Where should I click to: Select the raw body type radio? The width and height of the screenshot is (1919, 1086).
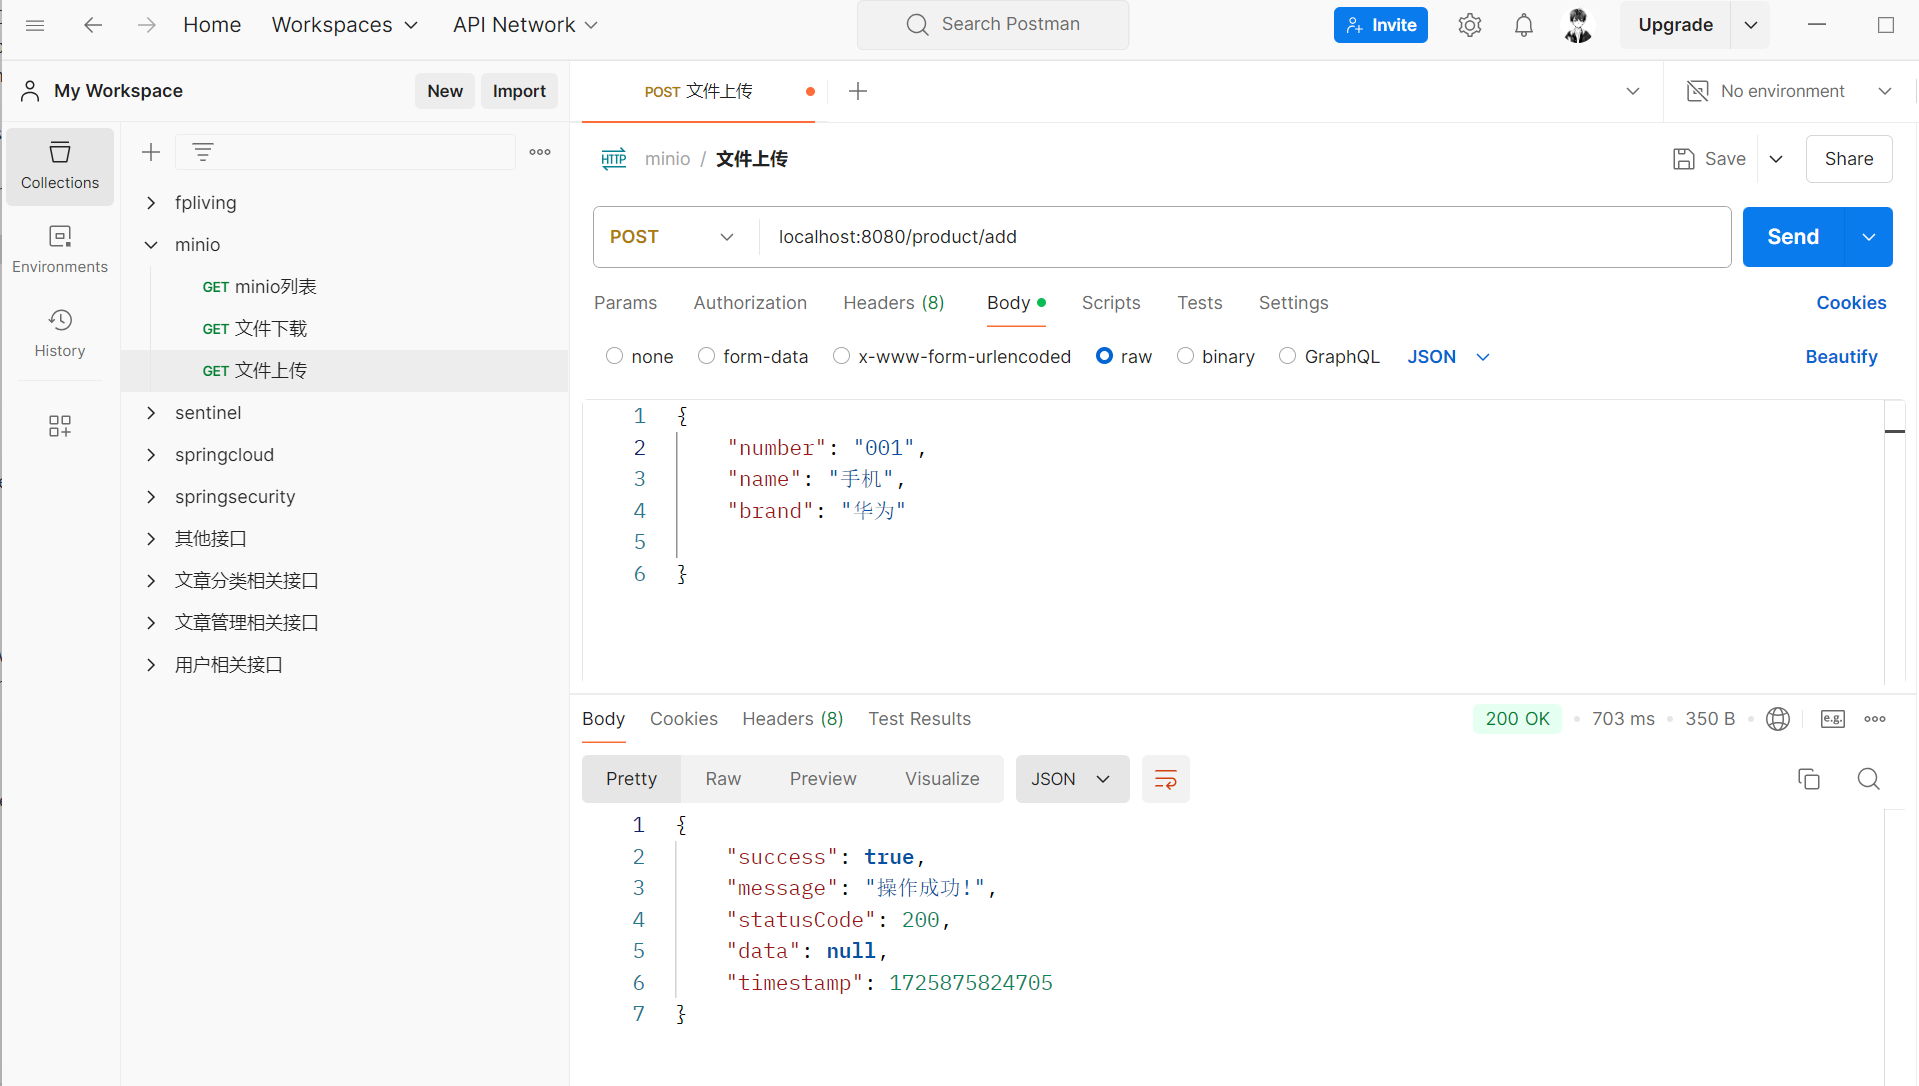click(1105, 356)
